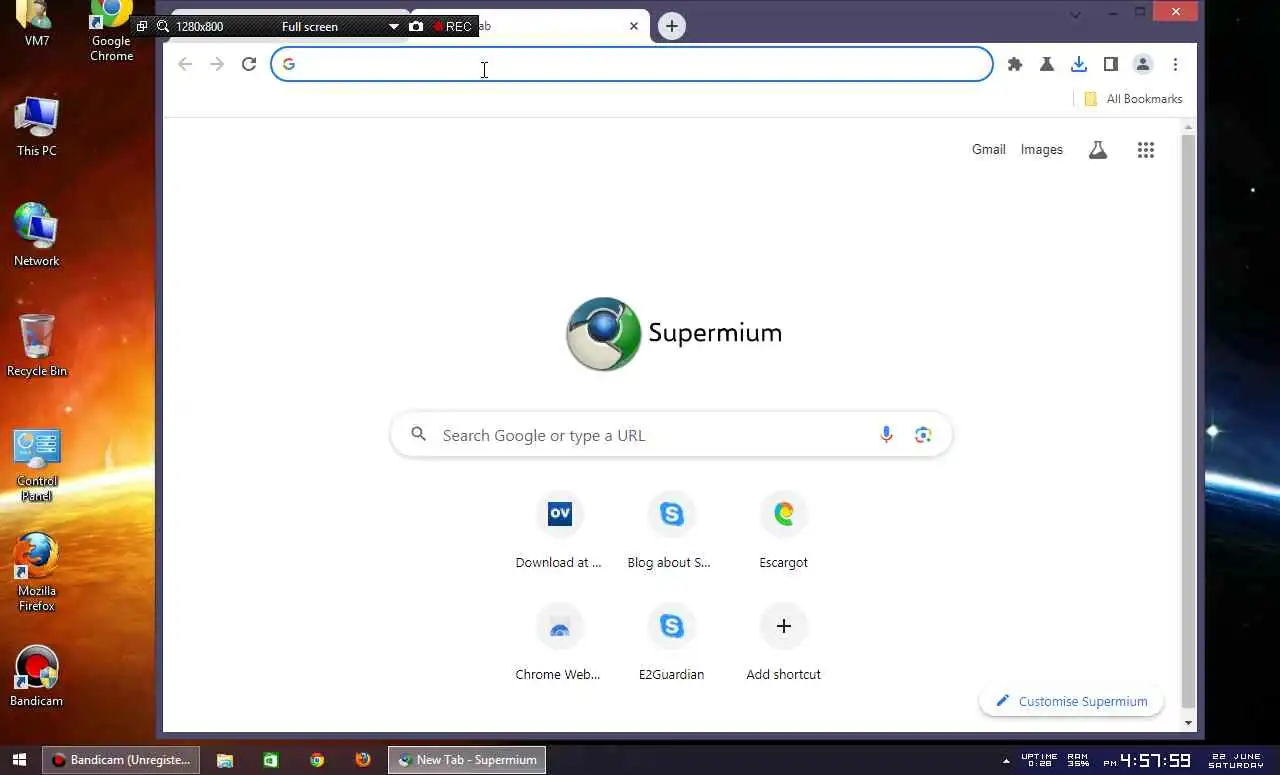Open a new tab with plus button

672,26
